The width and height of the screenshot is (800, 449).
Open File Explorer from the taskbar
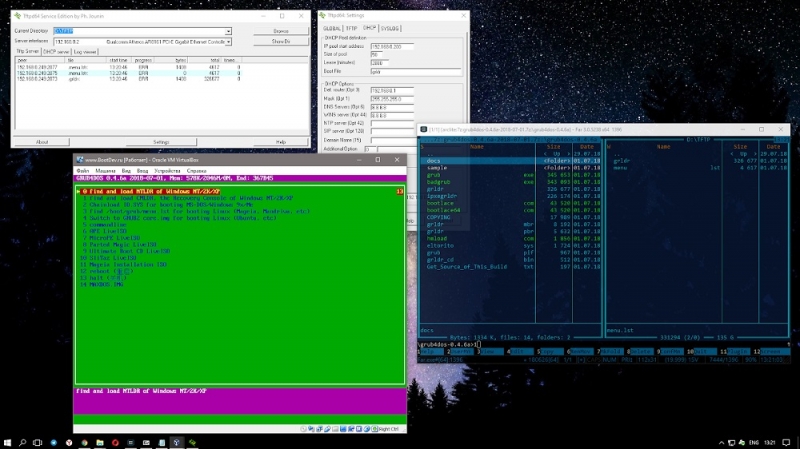(100, 442)
